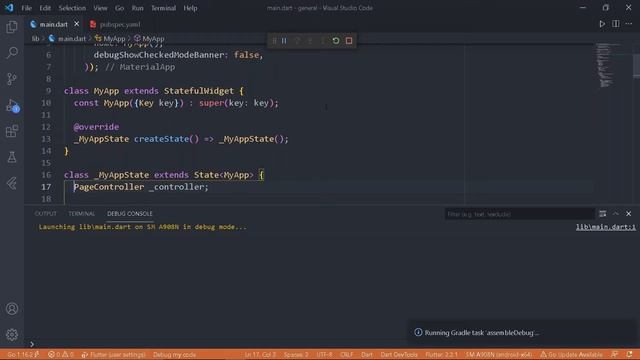
Task: Switch to the OUTPUT panel tab
Action: tap(45, 214)
